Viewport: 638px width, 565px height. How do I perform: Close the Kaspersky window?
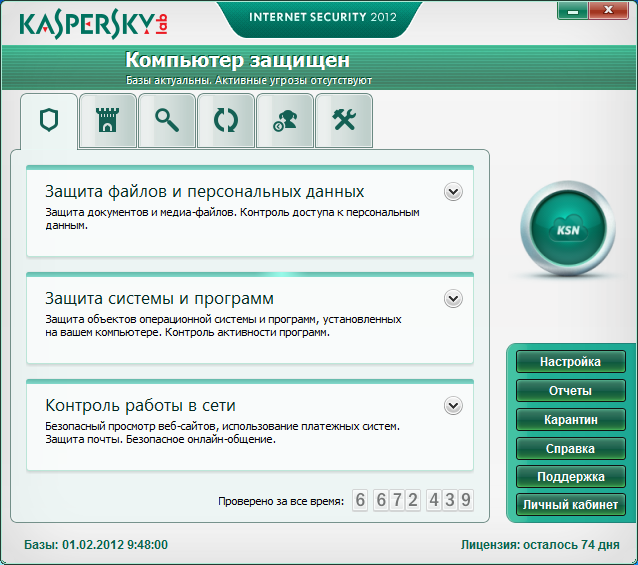point(608,11)
